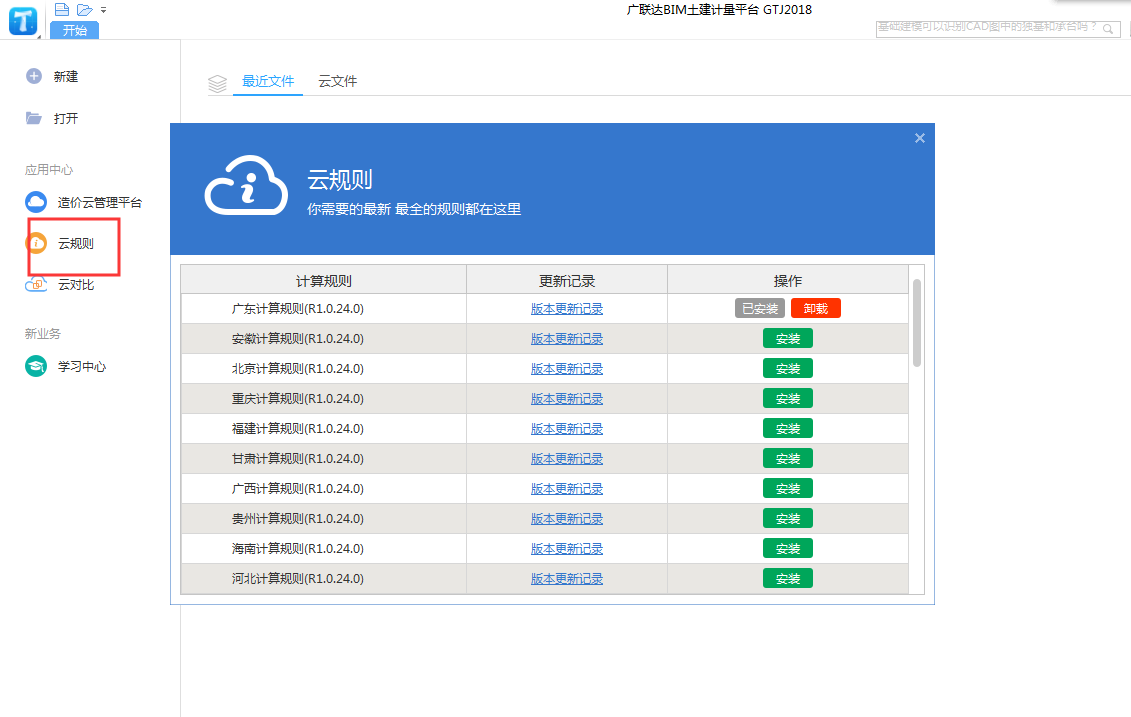Install 广西计算规则
The image size is (1131, 717).
click(788, 488)
